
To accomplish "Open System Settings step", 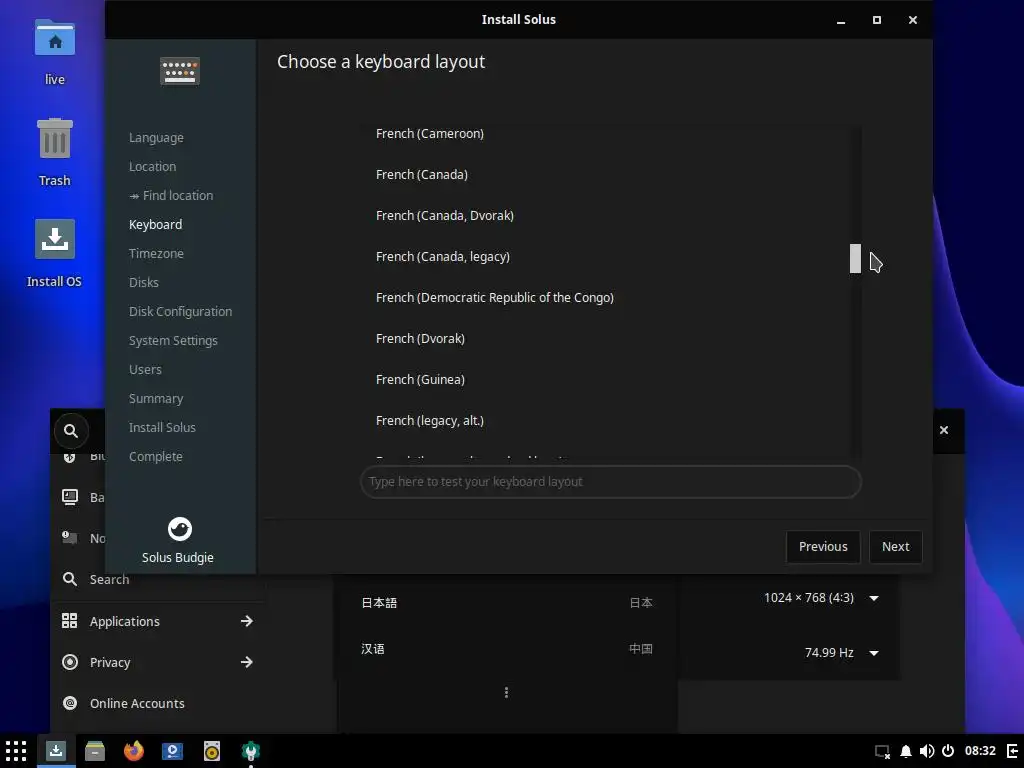I will [173, 340].
